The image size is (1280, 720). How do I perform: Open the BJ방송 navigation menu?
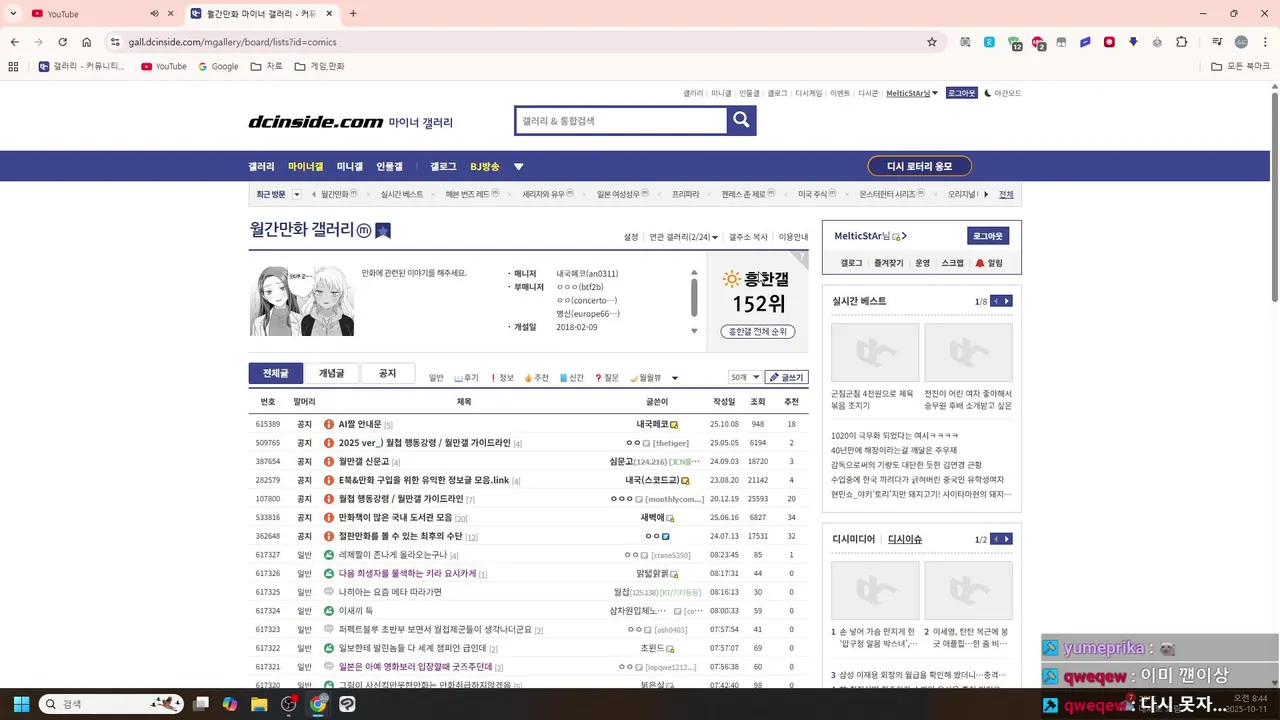coord(484,167)
